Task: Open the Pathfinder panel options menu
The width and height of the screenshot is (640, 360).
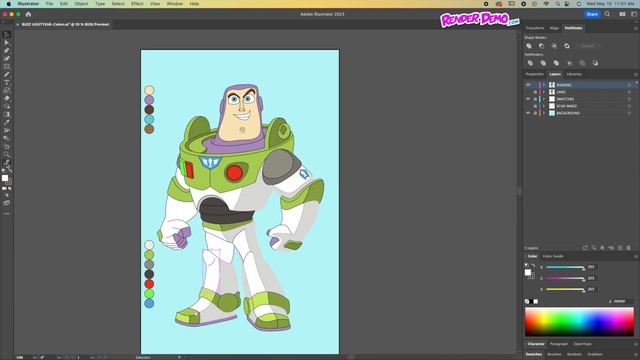Action: pyautogui.click(x=636, y=28)
